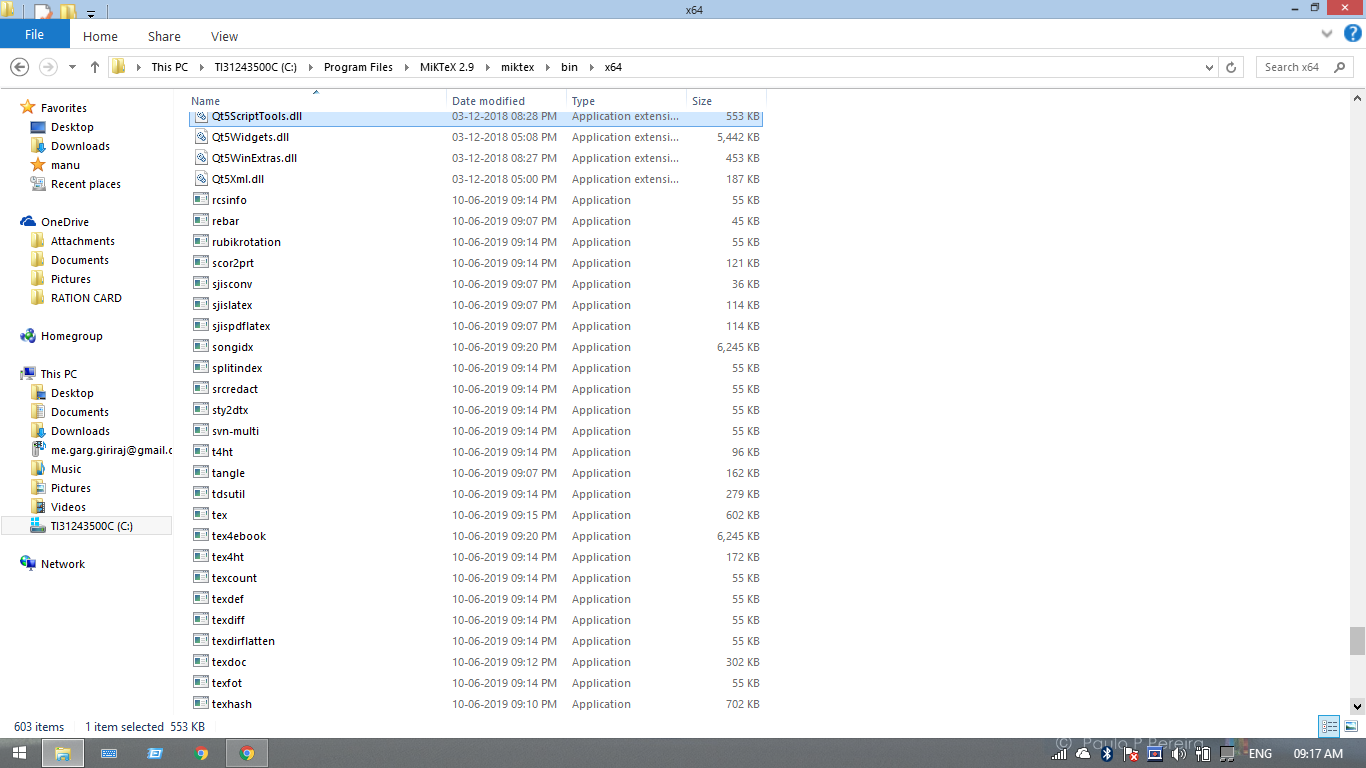
Task: Select the songidx application icon
Action: tap(201, 347)
